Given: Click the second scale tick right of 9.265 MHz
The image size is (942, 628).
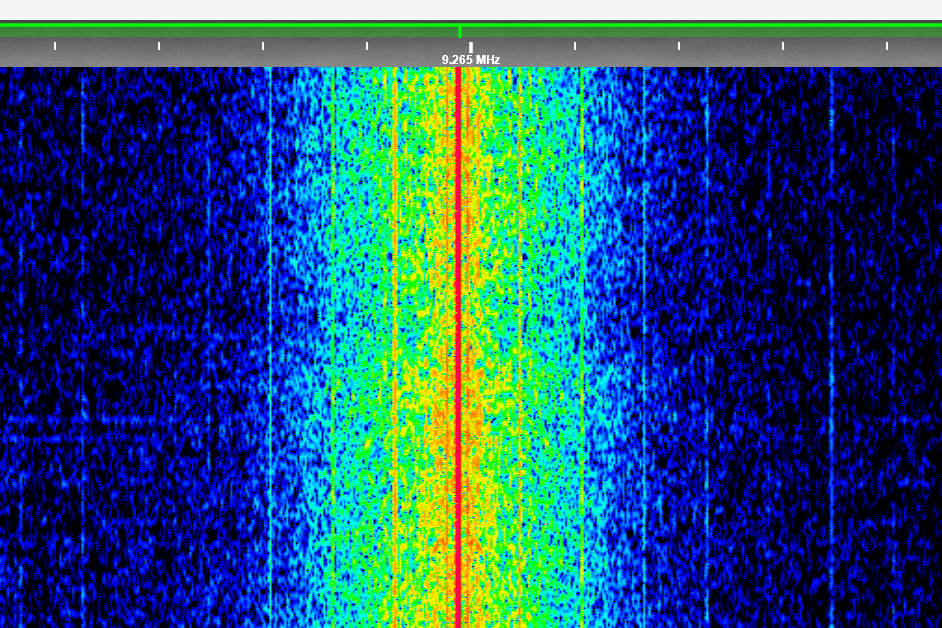Looking at the screenshot, I should (x=679, y=45).
